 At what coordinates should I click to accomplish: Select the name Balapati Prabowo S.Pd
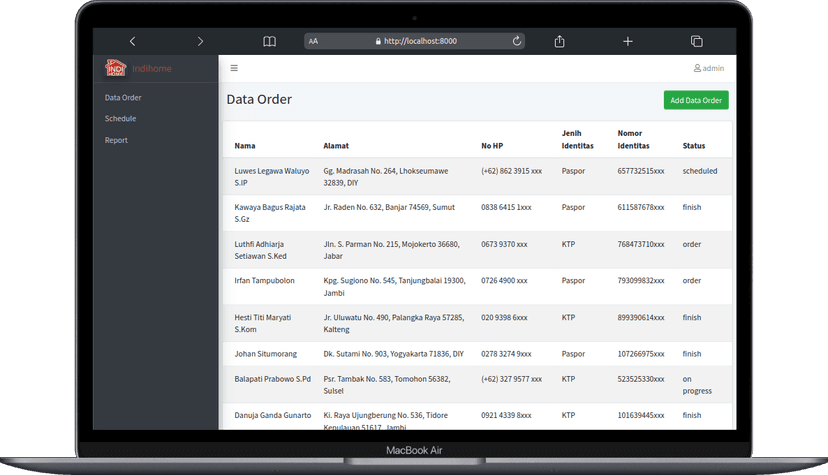click(x=272, y=379)
